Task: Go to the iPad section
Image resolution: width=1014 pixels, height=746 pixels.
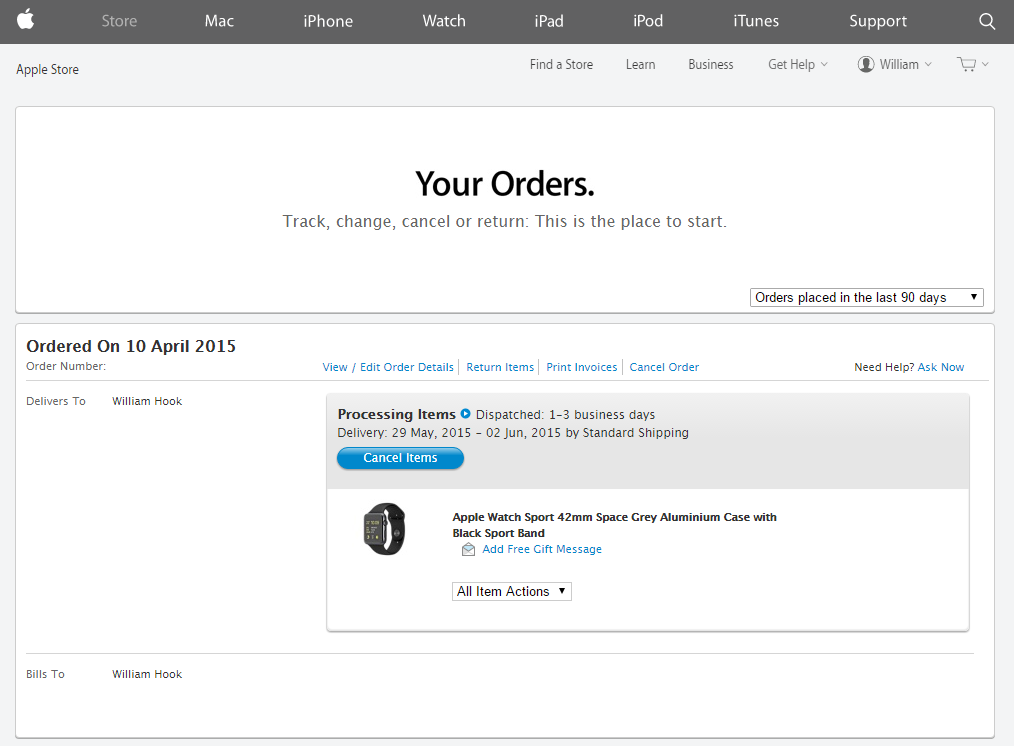Action: (548, 21)
